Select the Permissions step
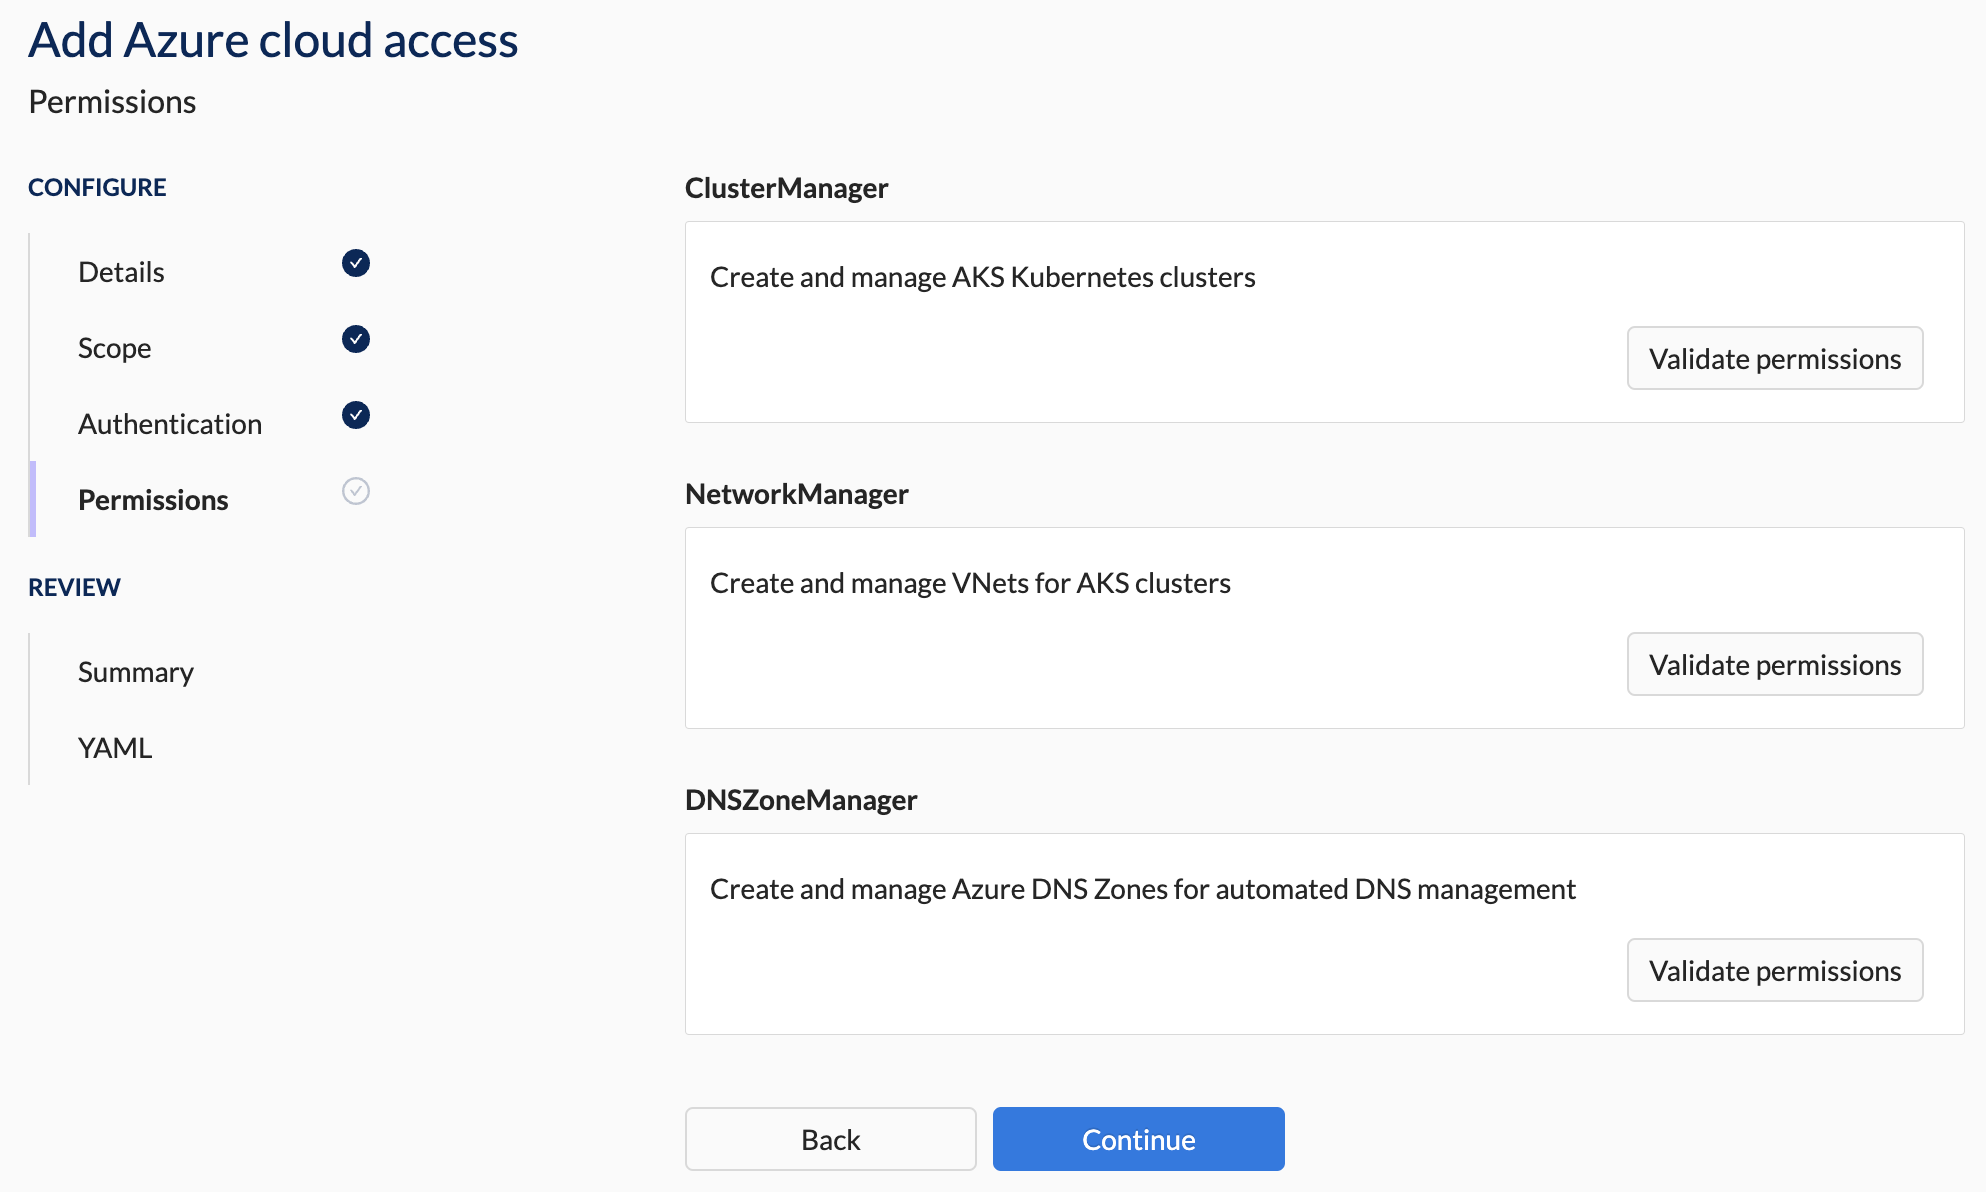 153,500
